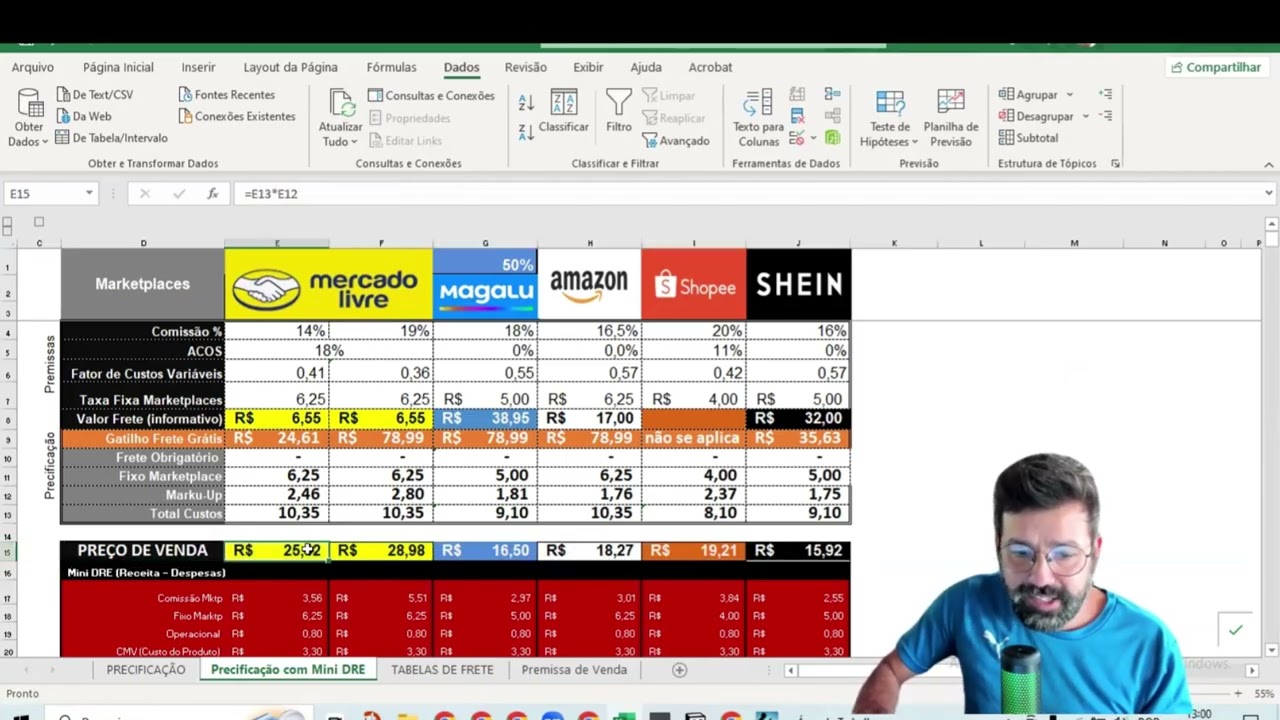Viewport: 1280px width, 720px height.
Task: Import data De Text/CSV
Action: point(95,94)
